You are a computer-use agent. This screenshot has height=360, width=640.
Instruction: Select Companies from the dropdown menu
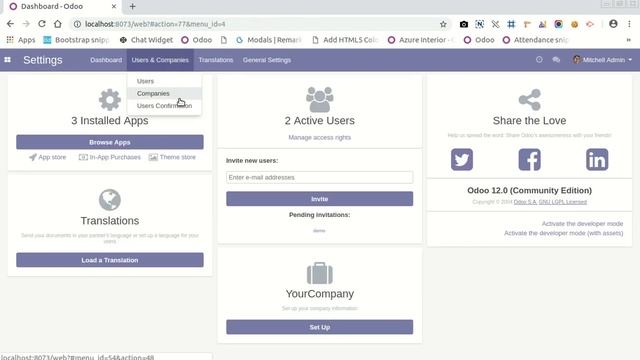164,93
